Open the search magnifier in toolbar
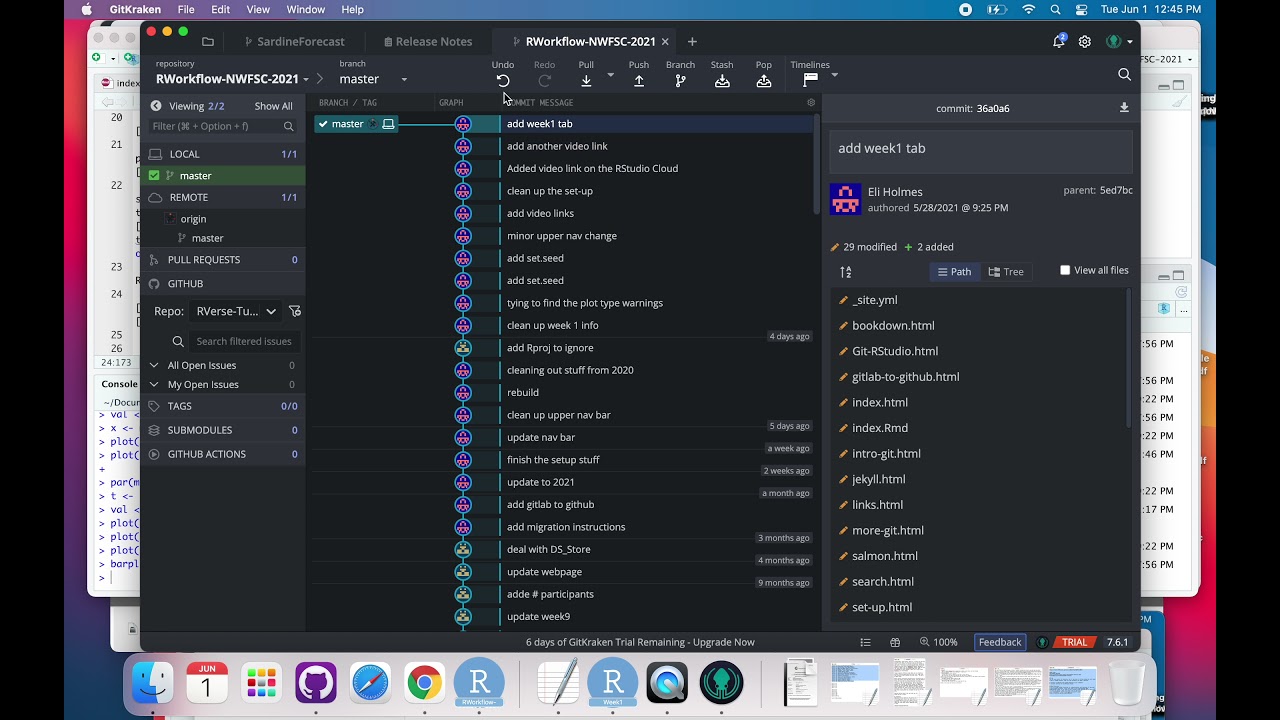The height and width of the screenshot is (720, 1280). click(1124, 74)
